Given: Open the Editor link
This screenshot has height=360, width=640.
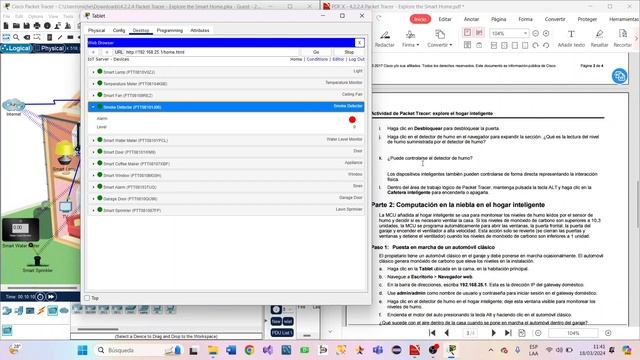Looking at the screenshot, I should coord(338,59).
